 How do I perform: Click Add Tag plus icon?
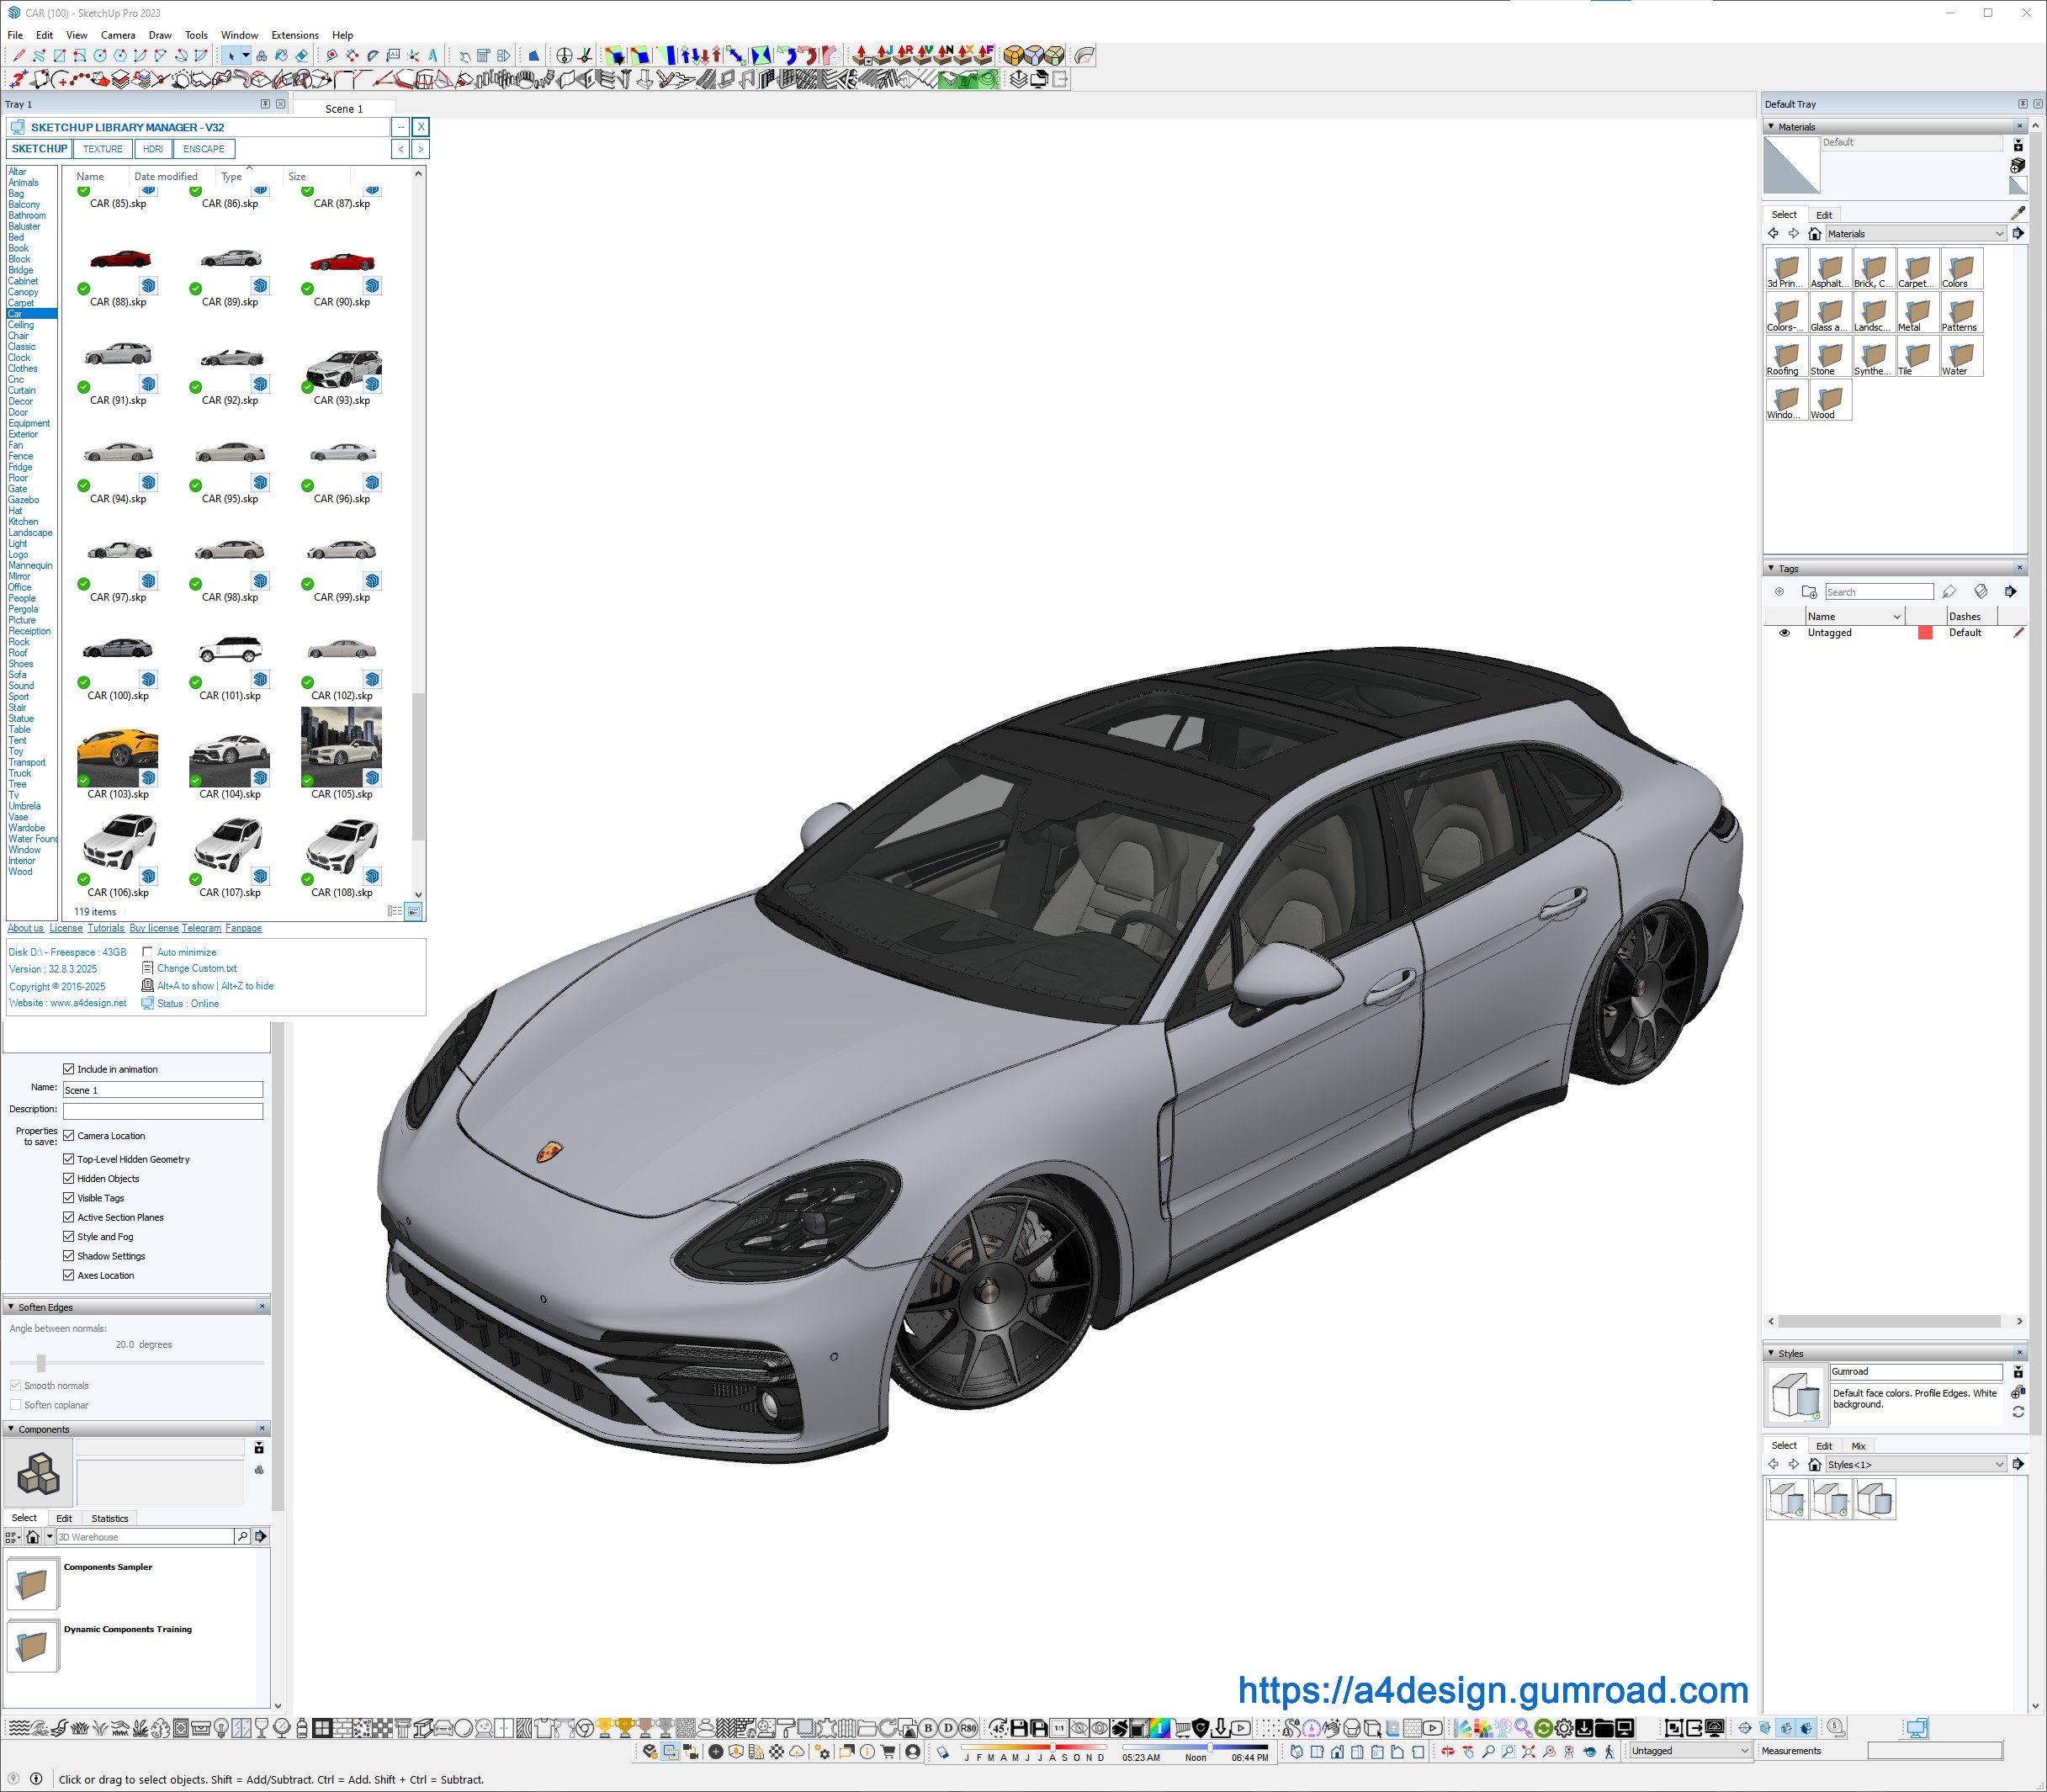(x=1779, y=591)
